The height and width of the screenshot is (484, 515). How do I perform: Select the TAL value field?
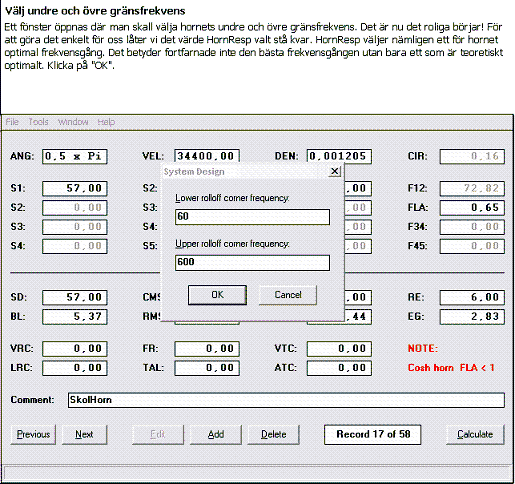click(207, 368)
